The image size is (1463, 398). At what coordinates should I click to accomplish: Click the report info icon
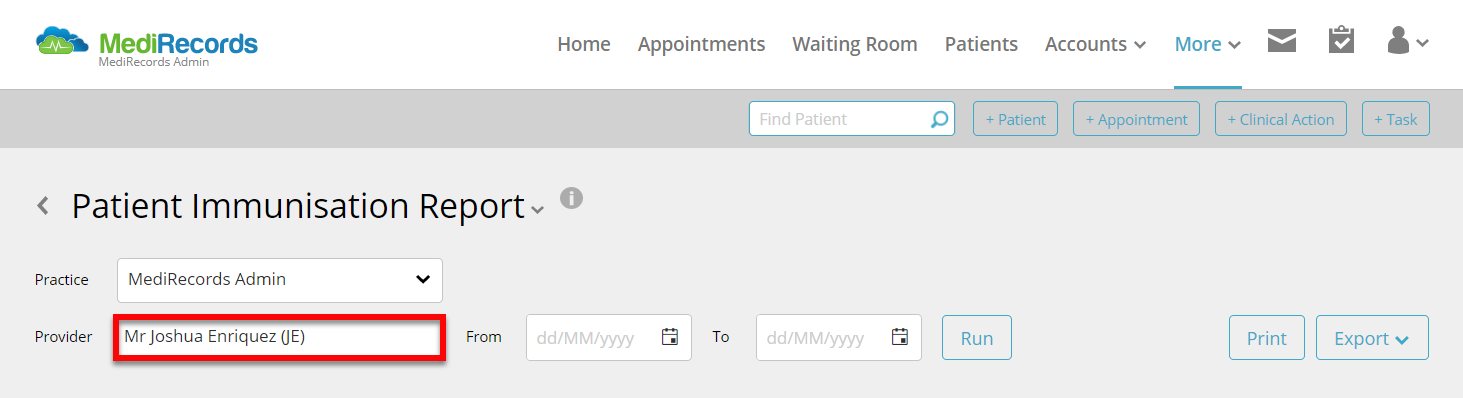tap(571, 197)
